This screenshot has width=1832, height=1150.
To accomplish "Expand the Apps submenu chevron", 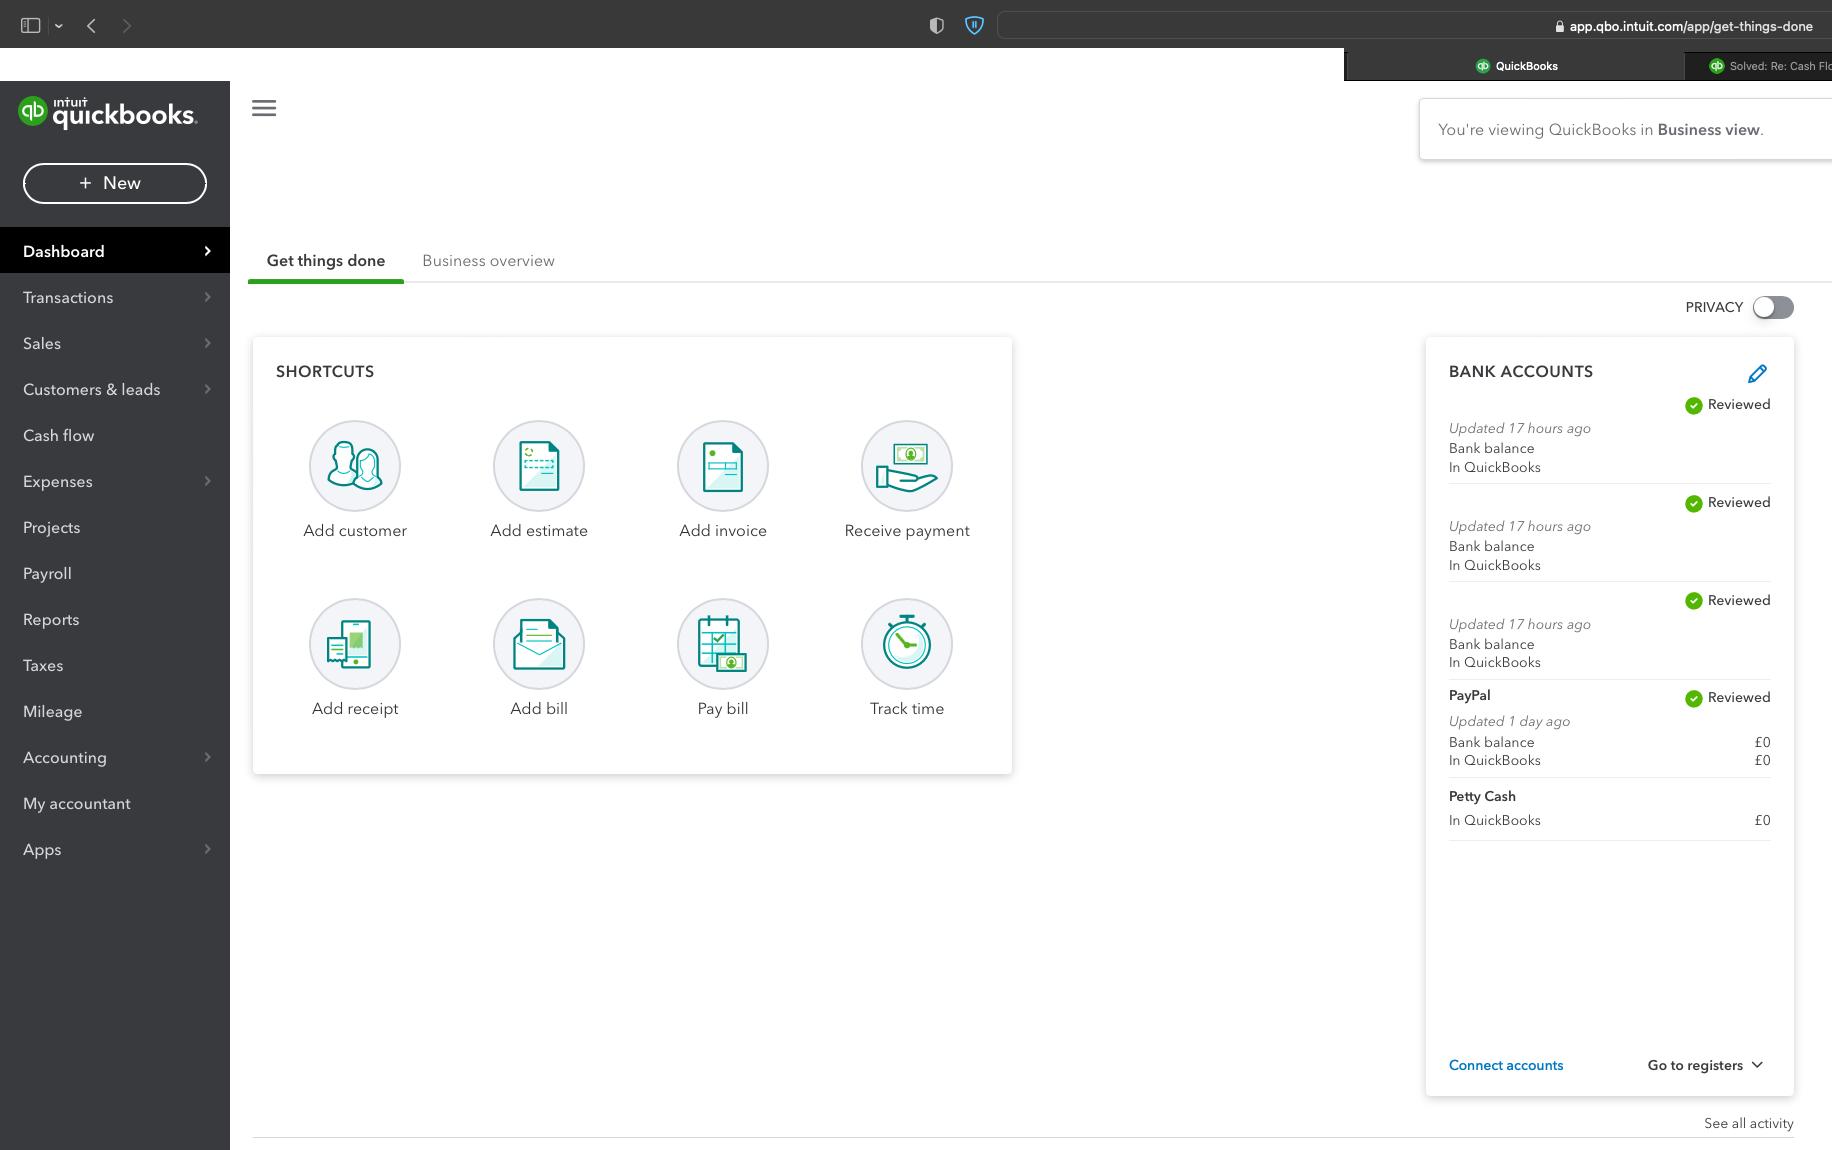I will click(x=208, y=849).
